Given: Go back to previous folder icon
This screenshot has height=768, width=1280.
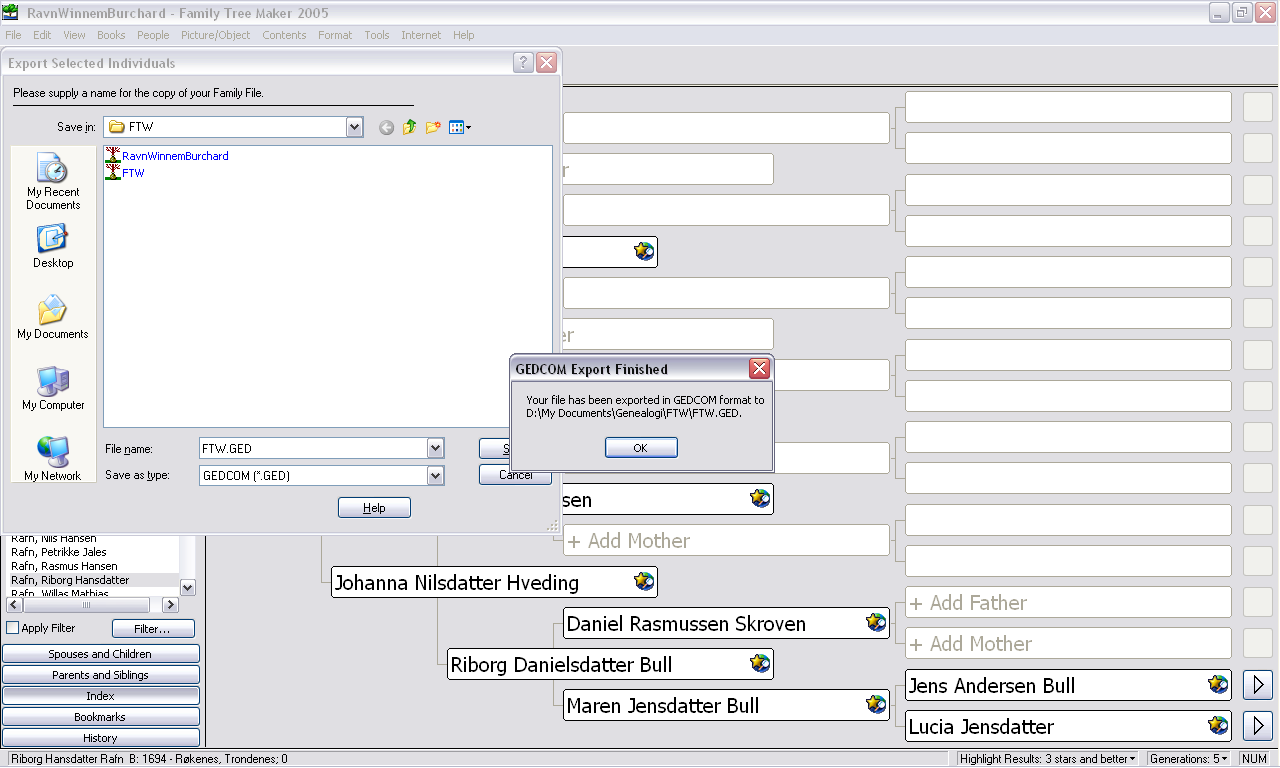Looking at the screenshot, I should point(387,127).
